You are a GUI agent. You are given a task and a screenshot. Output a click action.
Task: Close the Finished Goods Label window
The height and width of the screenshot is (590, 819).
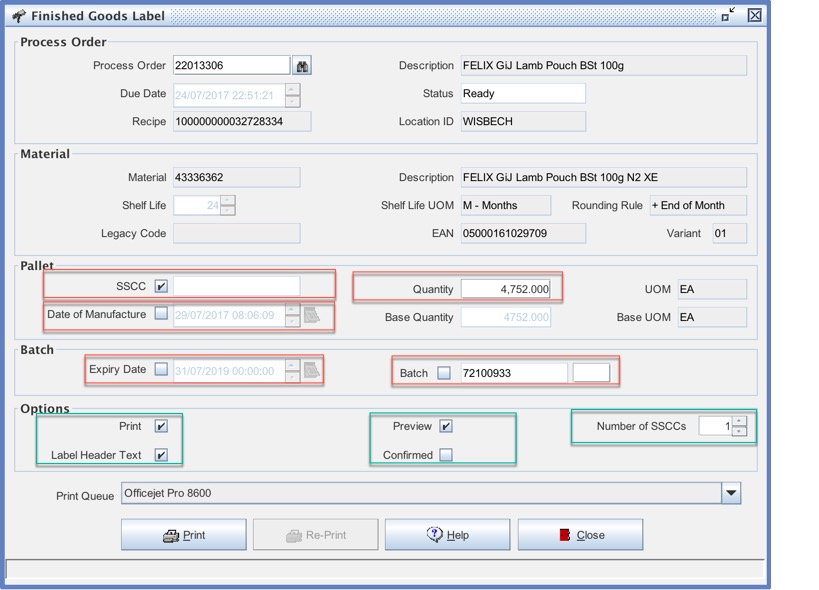[x=754, y=15]
